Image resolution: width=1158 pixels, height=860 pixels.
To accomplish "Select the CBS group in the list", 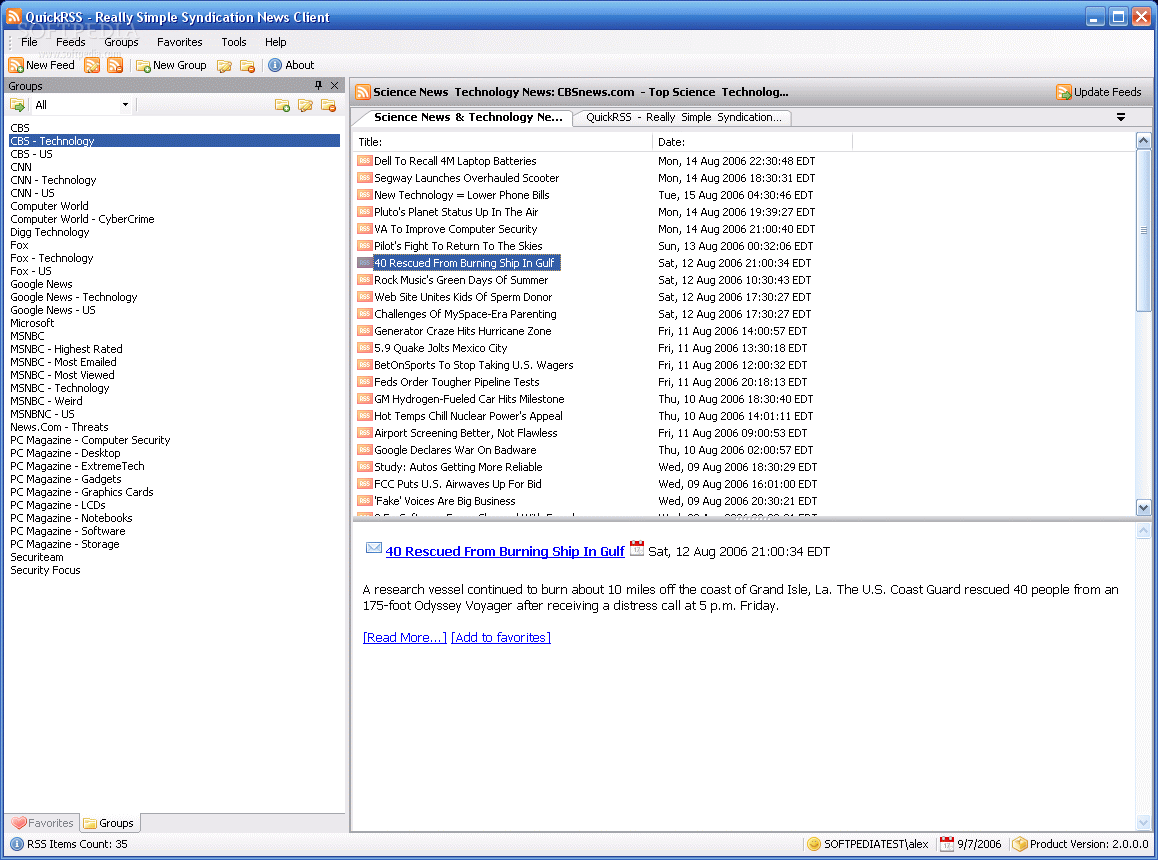I will point(20,128).
